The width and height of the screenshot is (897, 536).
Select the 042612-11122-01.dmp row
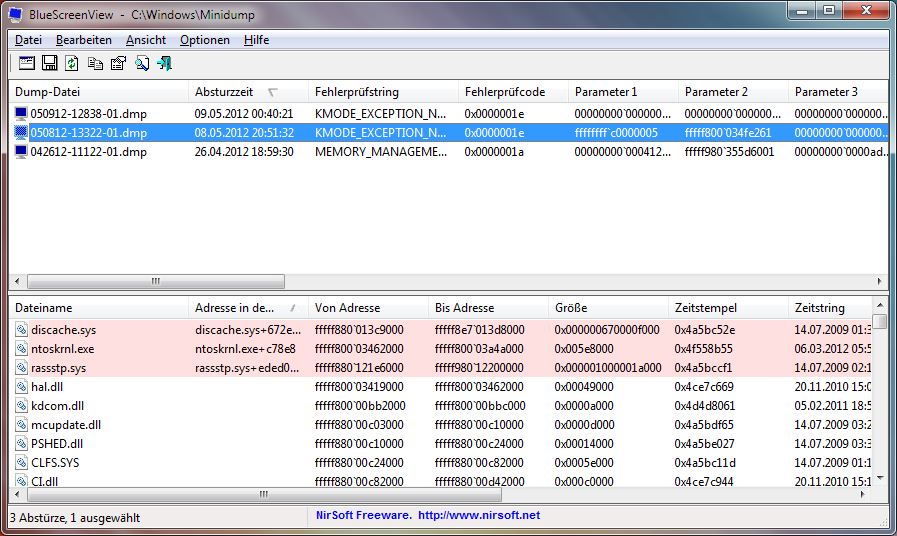(448, 152)
